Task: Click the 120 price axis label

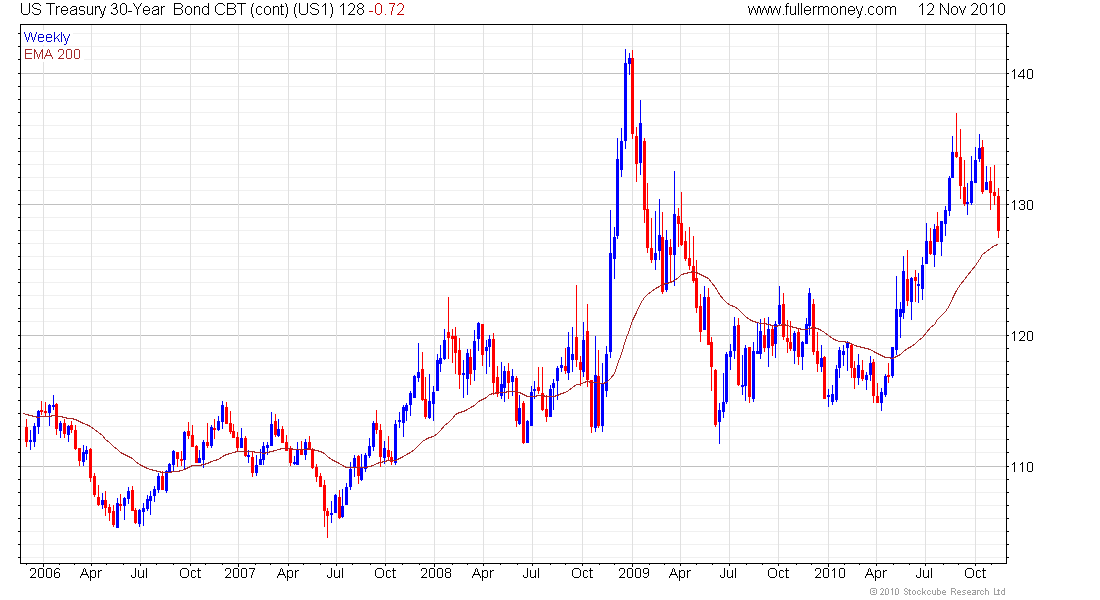Action: coord(1021,336)
